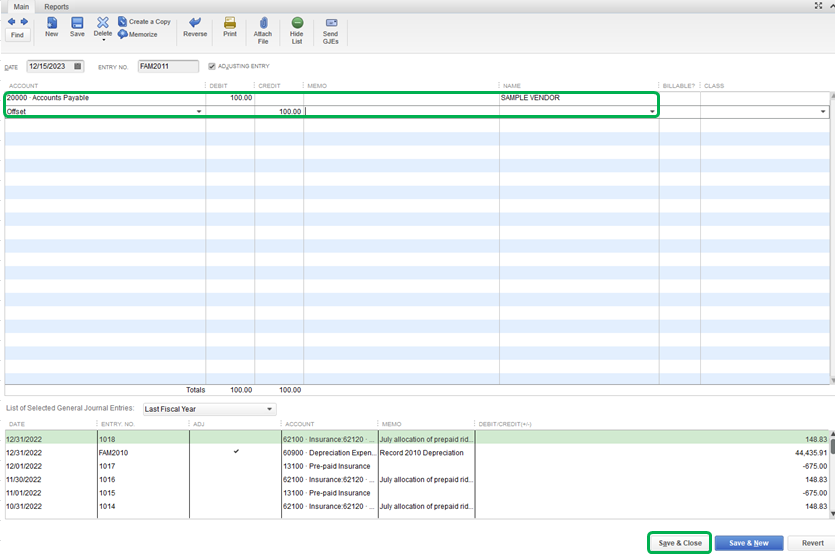This screenshot has height=555, width=835.
Task: Select the Main tab
Action: (19, 6)
